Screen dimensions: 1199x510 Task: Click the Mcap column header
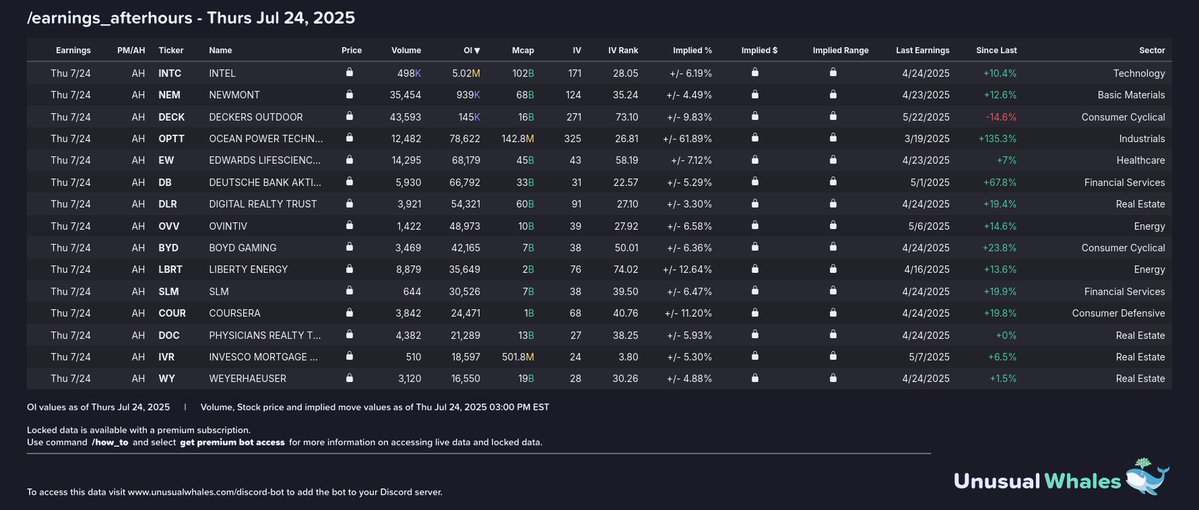(523, 50)
